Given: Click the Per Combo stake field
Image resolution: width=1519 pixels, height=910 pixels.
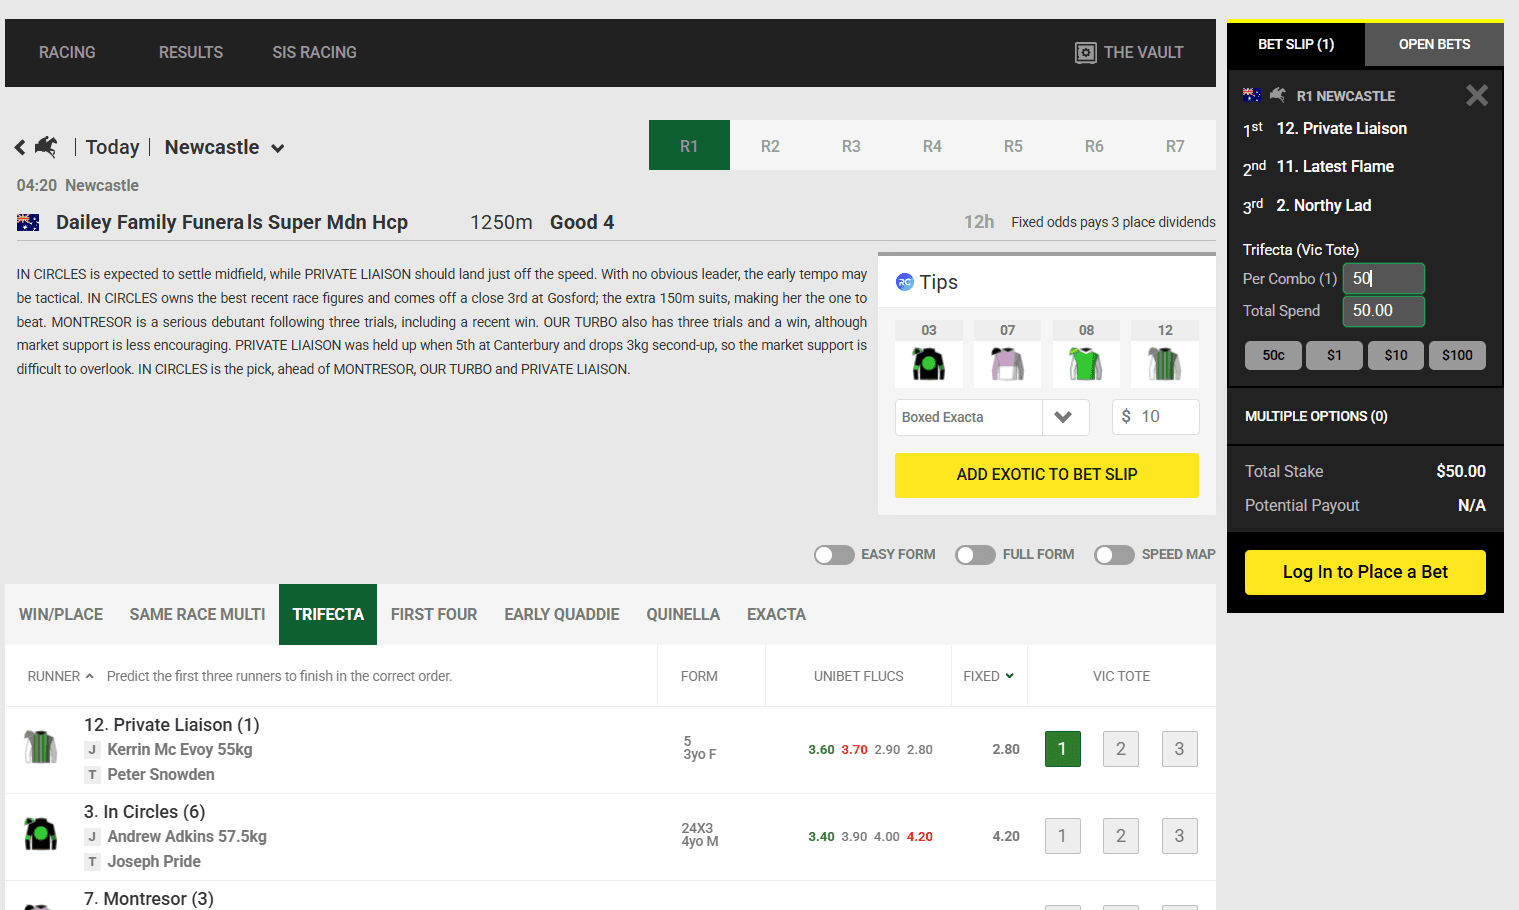Looking at the screenshot, I should point(1384,279).
